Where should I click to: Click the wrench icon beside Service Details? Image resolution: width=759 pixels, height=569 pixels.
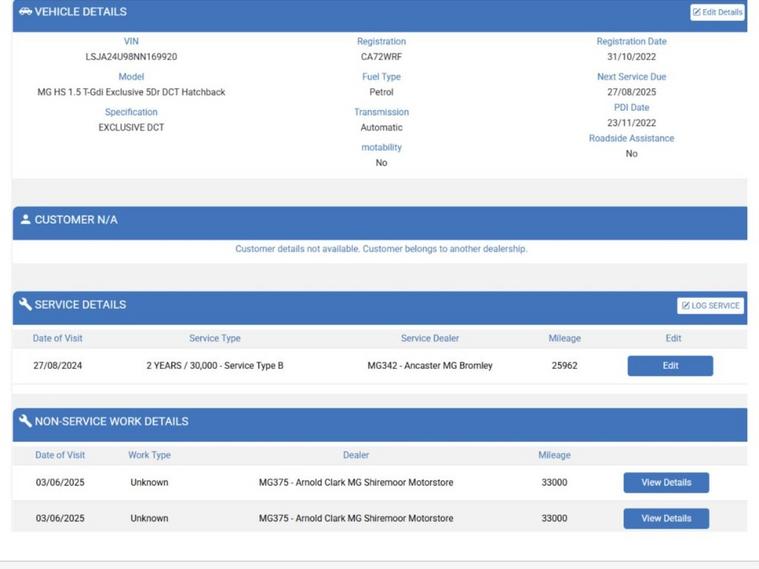tap(25, 305)
